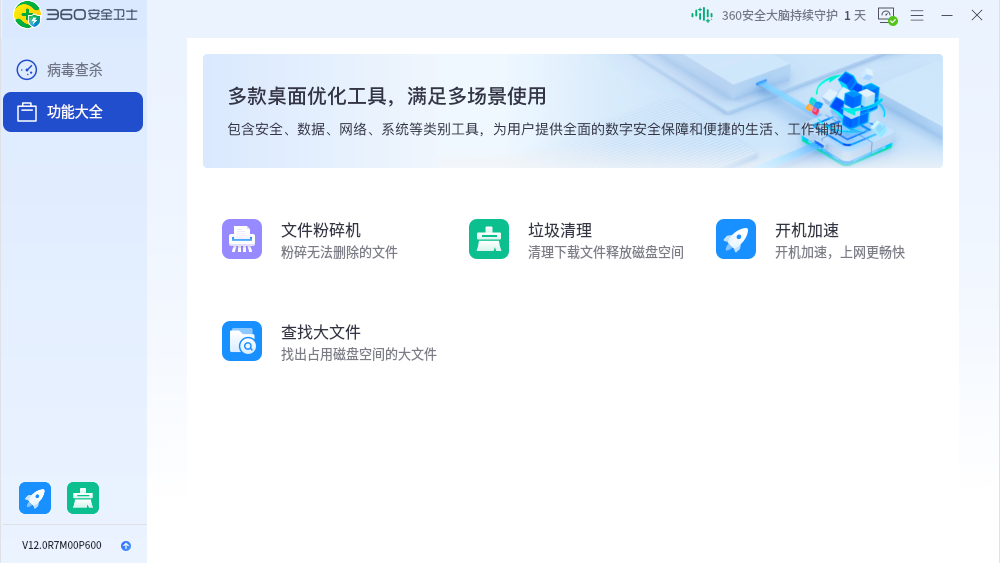Click the 360安全大脑 sound wave icon
Viewport: 1000px width, 563px height.
click(702, 15)
